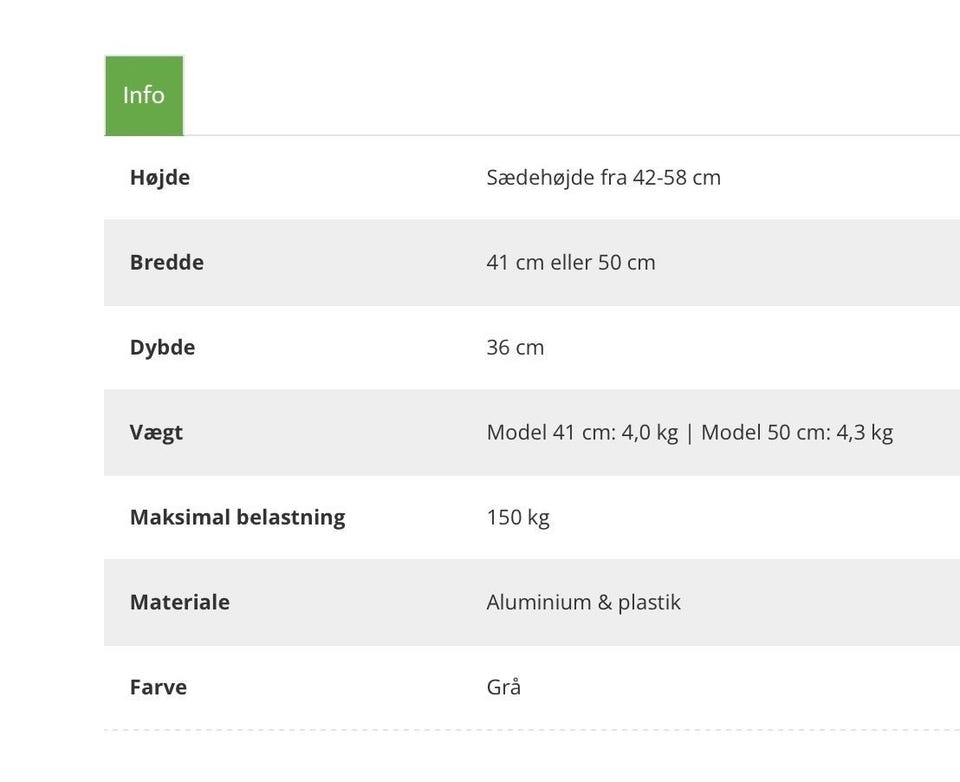Image resolution: width=960 pixels, height=782 pixels.
Task: Click the 150 kg value
Action: point(518,517)
